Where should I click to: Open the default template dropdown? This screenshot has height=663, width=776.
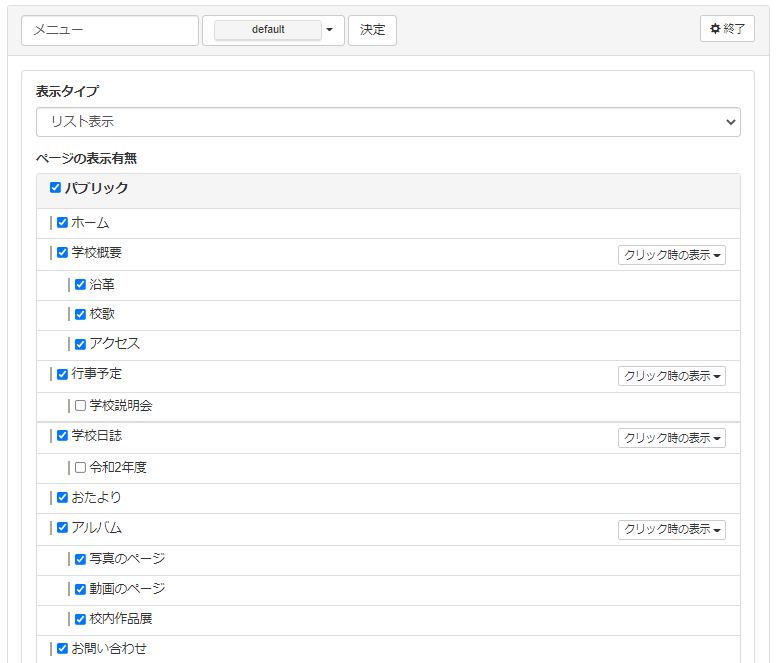[273, 30]
